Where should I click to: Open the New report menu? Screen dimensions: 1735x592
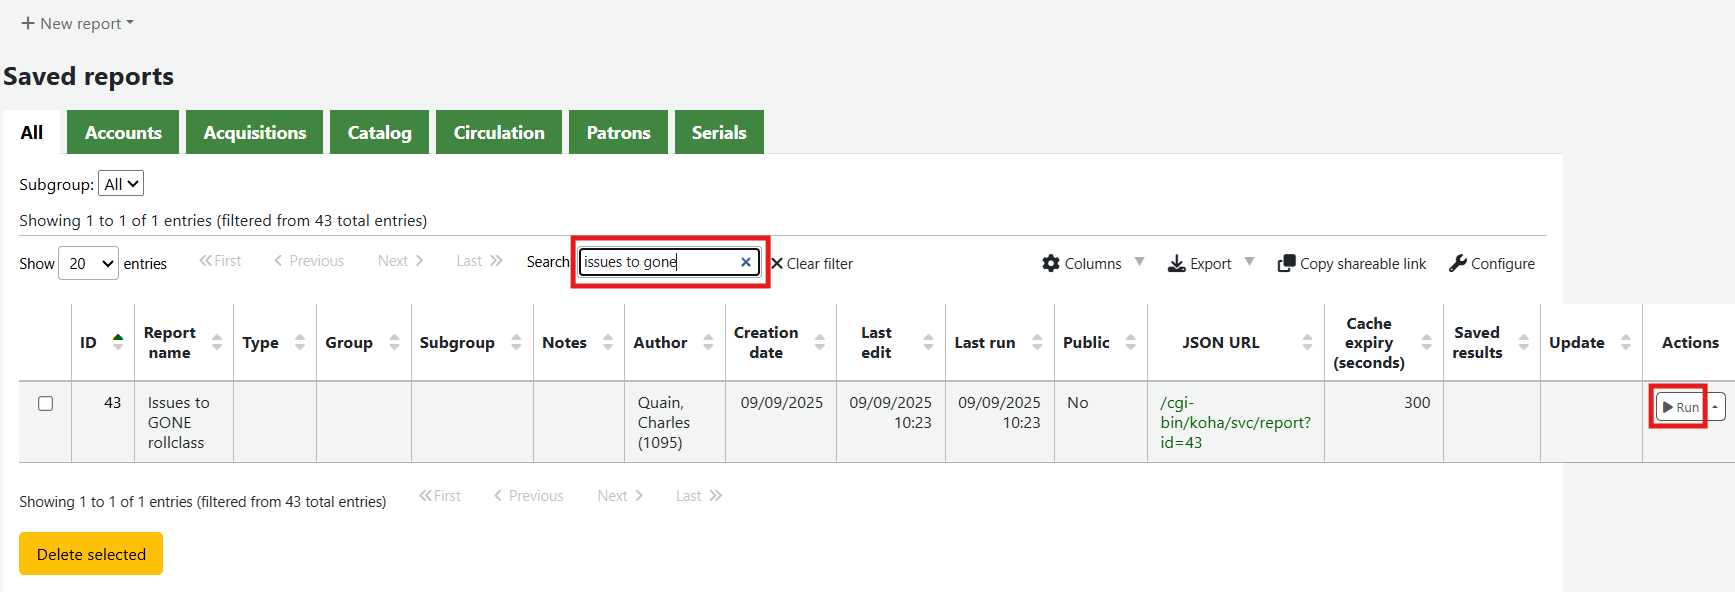pyautogui.click(x=77, y=23)
